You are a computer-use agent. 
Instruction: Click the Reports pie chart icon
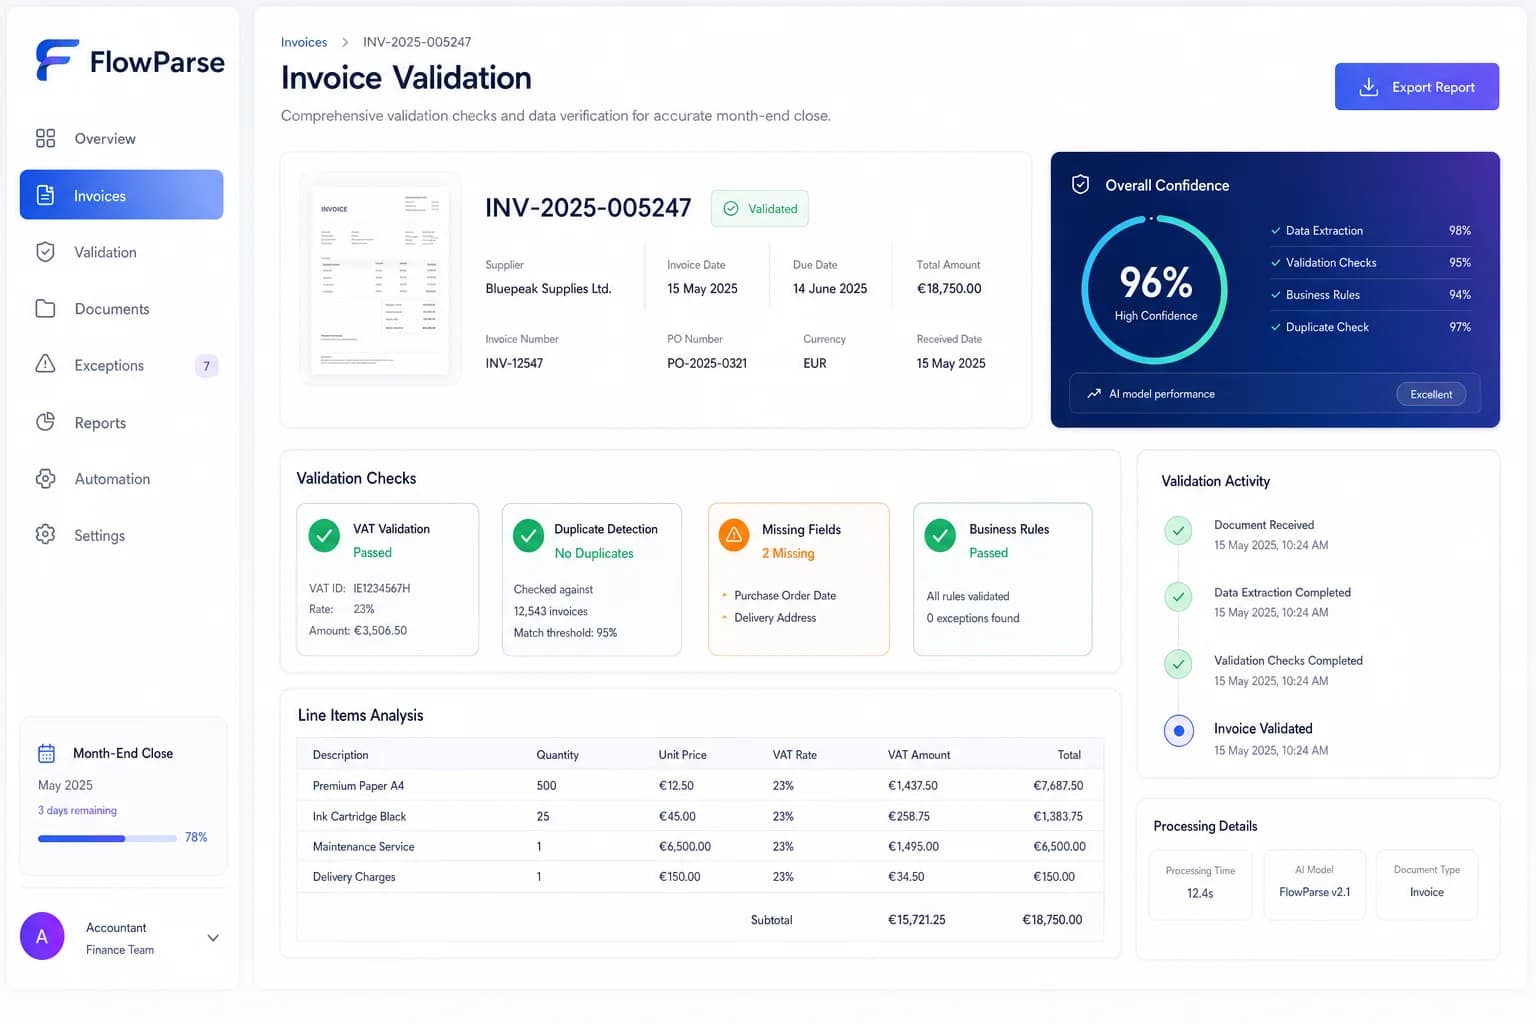pos(45,422)
